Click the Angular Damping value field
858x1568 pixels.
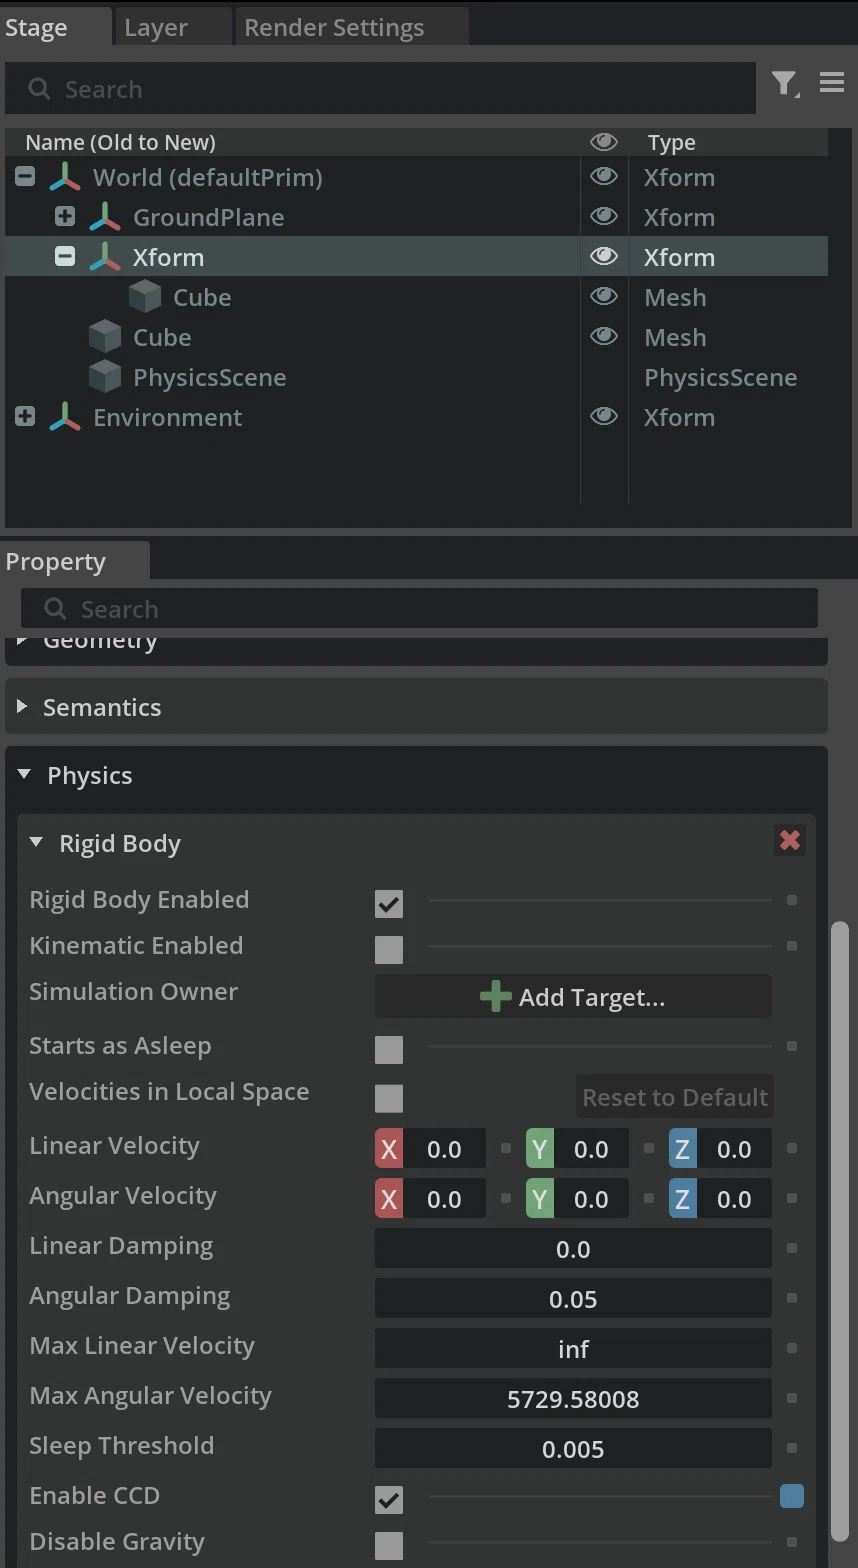coord(573,1299)
